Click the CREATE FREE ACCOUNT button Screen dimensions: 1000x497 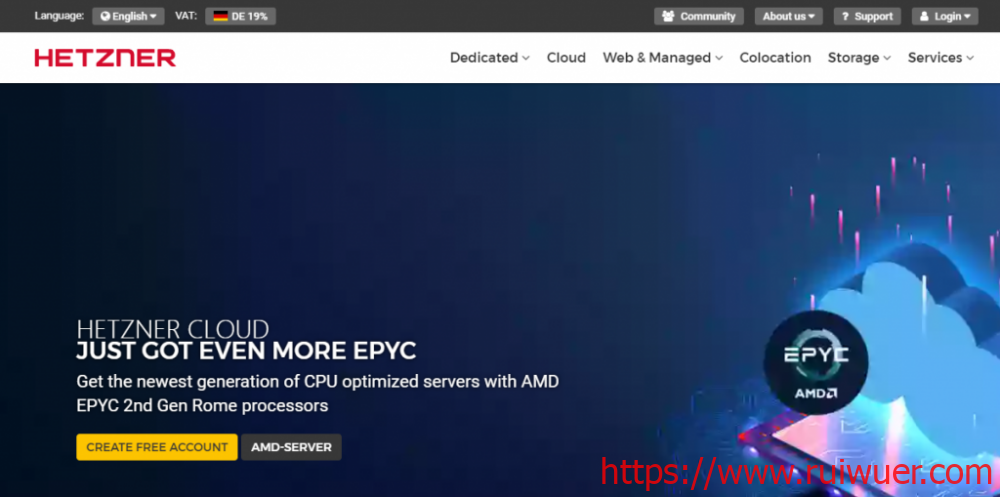[x=157, y=447]
